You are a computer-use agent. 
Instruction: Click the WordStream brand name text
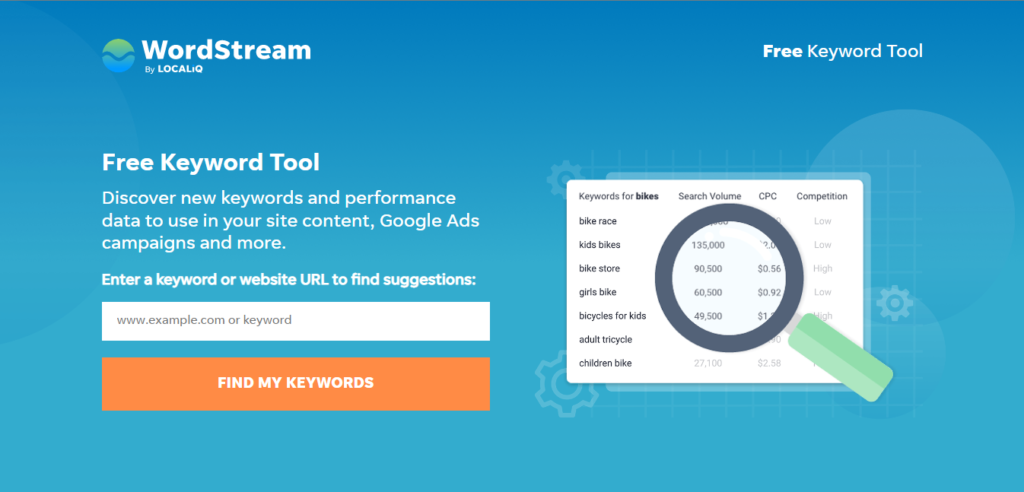click(226, 50)
